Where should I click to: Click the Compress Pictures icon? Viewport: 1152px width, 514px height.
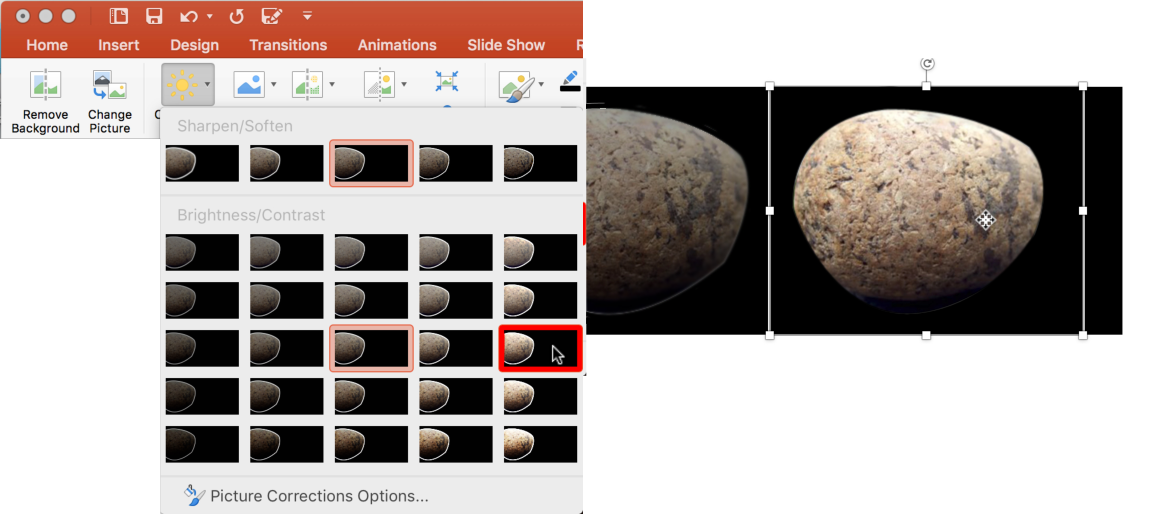click(446, 82)
